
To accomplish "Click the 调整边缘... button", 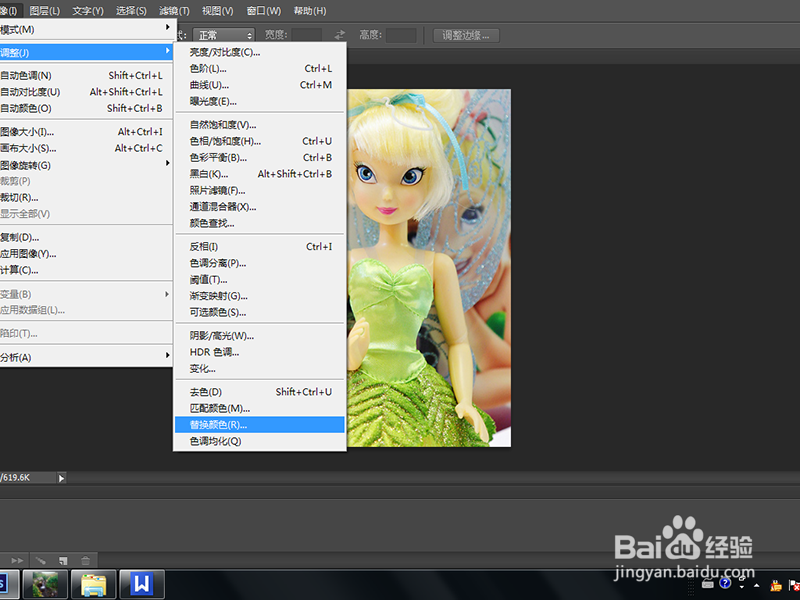I will pyautogui.click(x=466, y=35).
